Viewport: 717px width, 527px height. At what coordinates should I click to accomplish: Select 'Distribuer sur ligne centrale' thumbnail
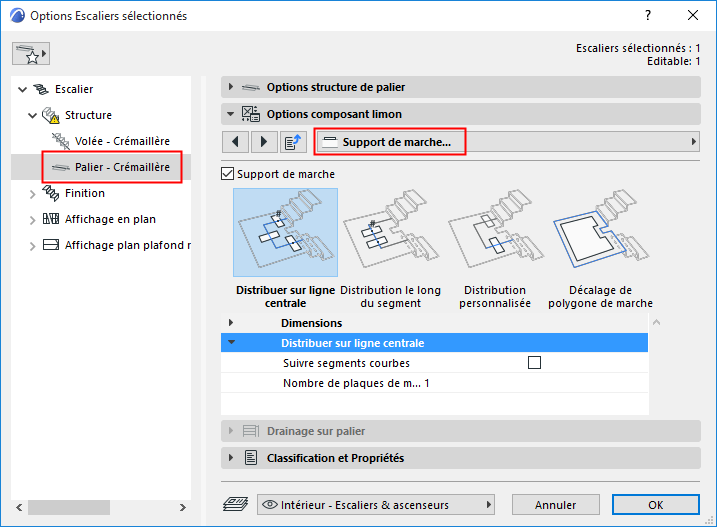tap(284, 232)
